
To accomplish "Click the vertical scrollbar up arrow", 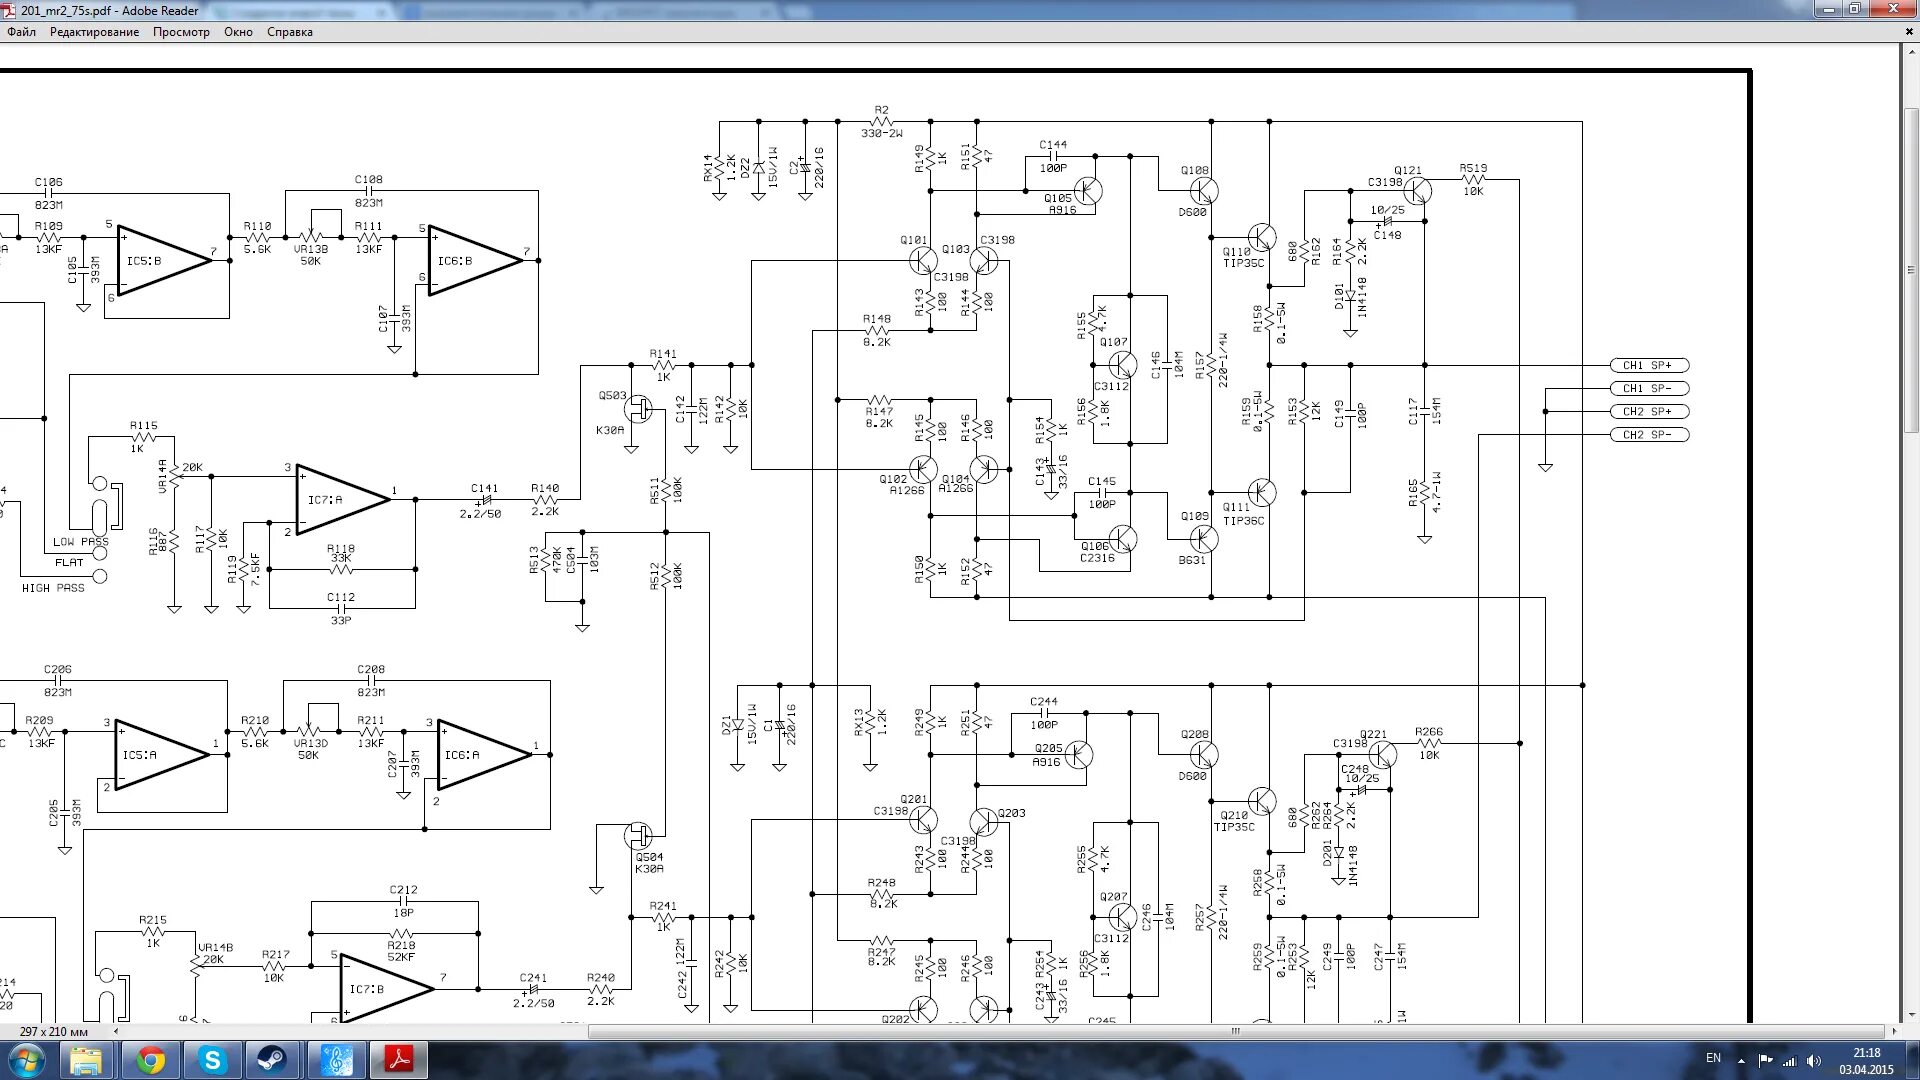I will click(x=1910, y=50).
